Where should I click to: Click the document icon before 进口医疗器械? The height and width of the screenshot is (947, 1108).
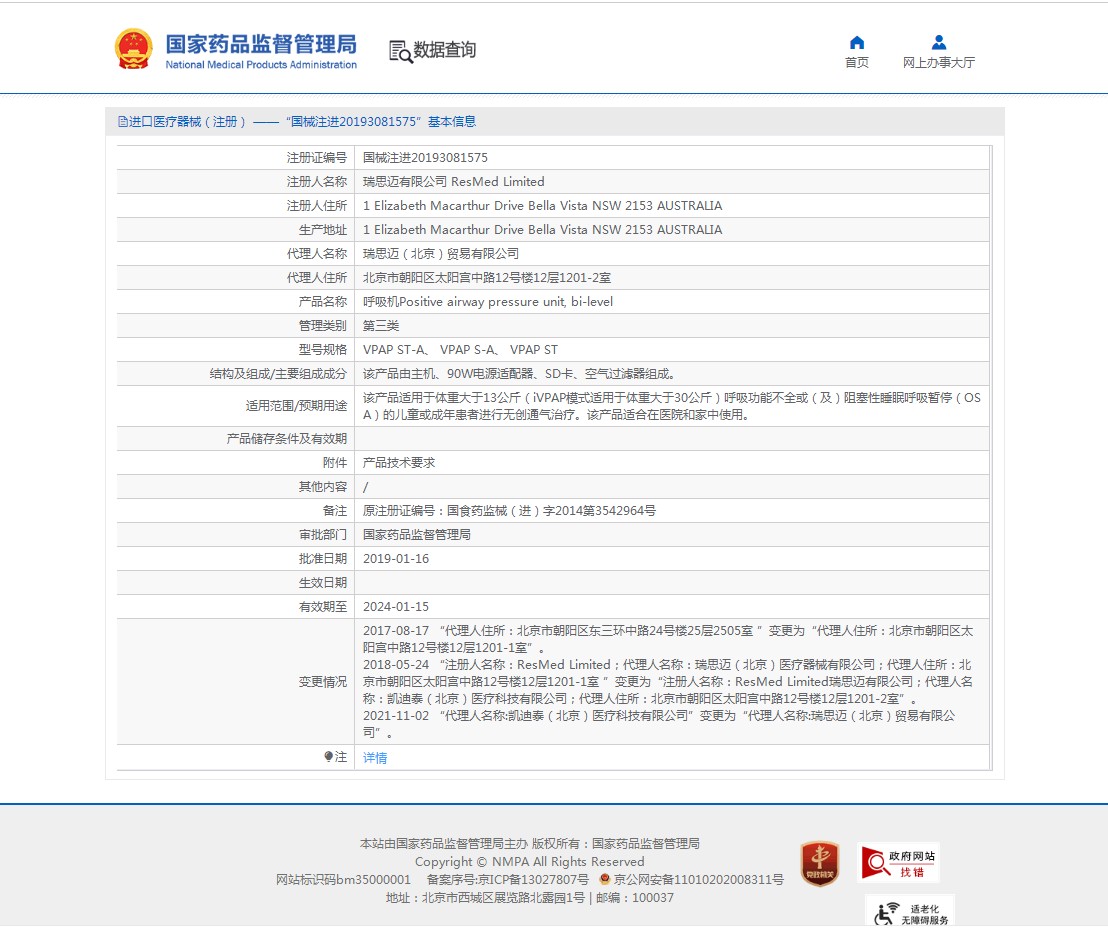click(122, 122)
